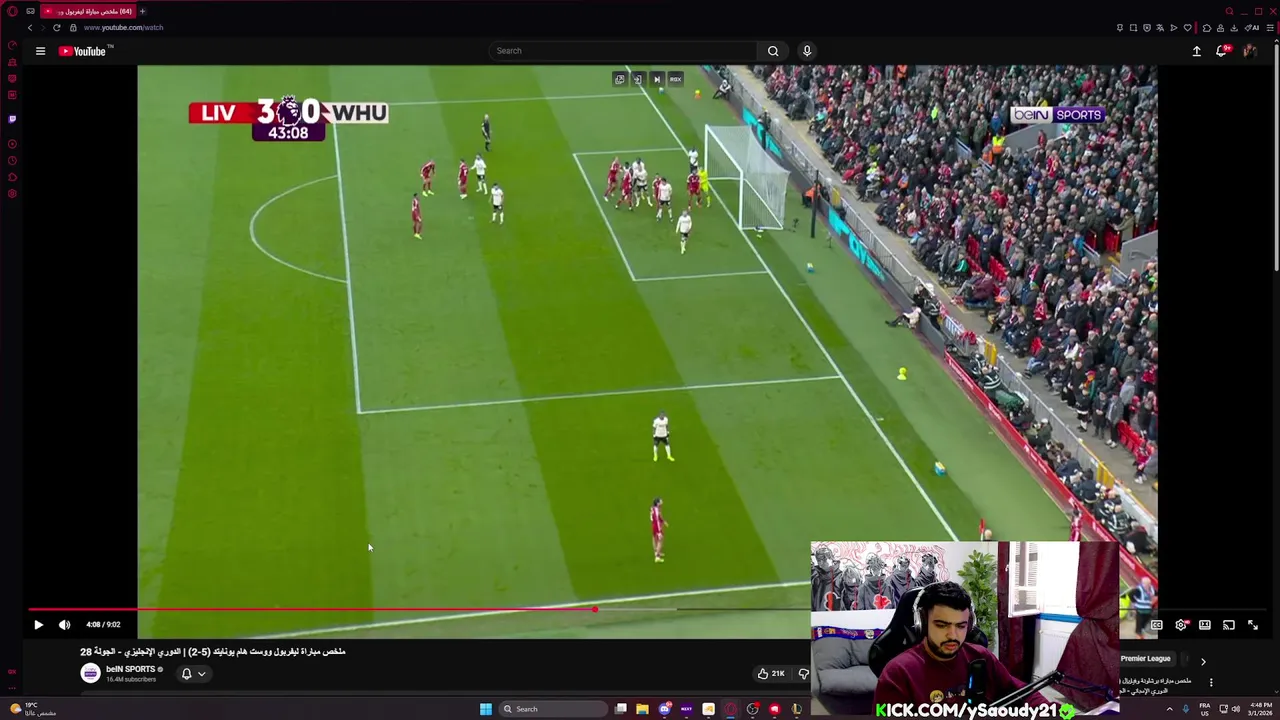Show hidden system tray icons

[x=1169, y=709]
